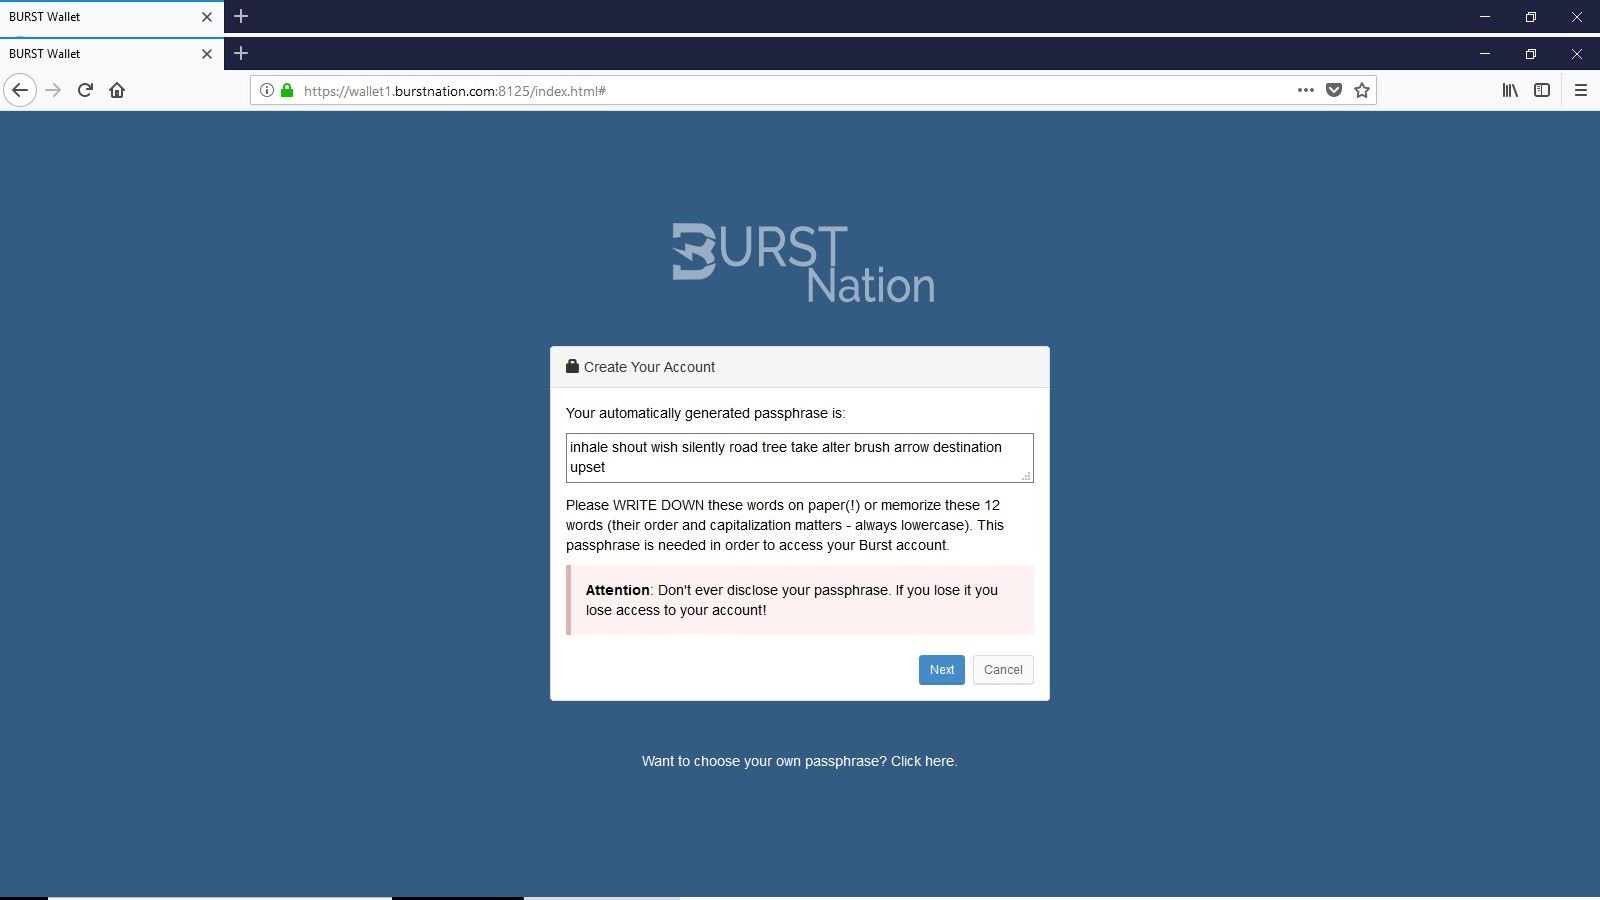Minimize the background browser window
1600x900 pixels.
tap(1485, 16)
